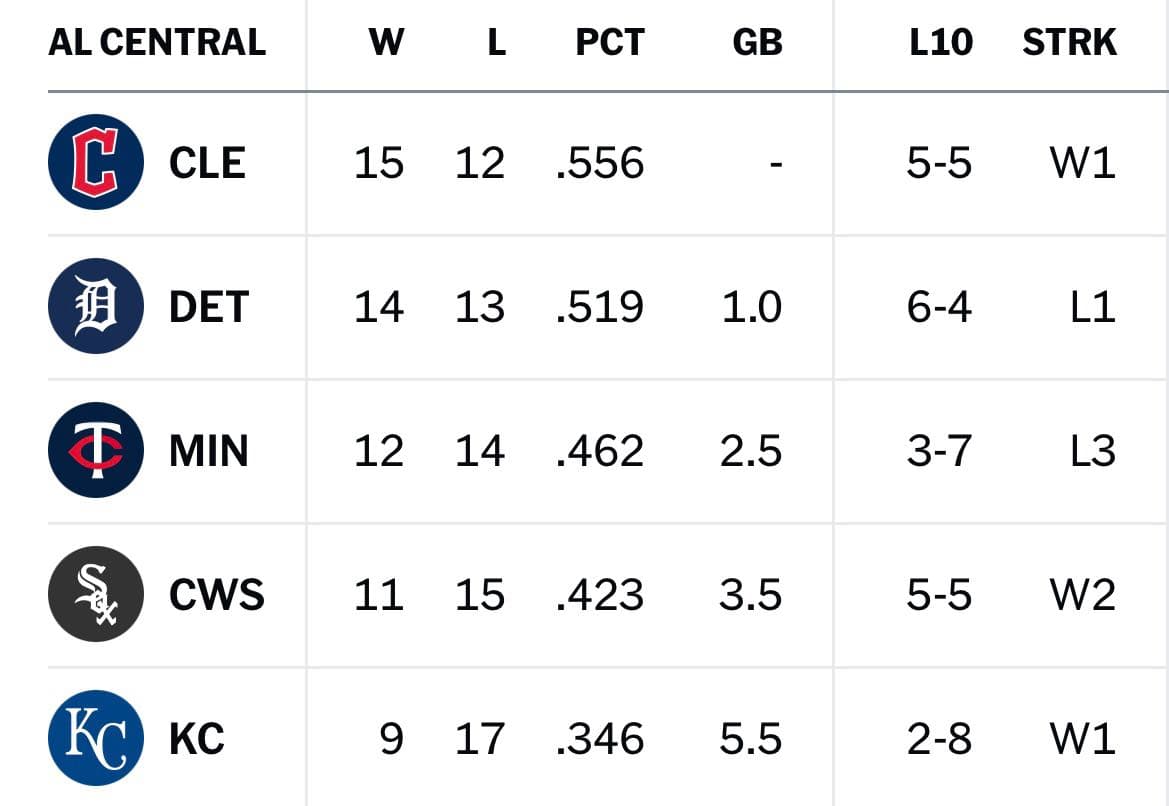Select the AL CENTRAL division heading

coord(157,42)
